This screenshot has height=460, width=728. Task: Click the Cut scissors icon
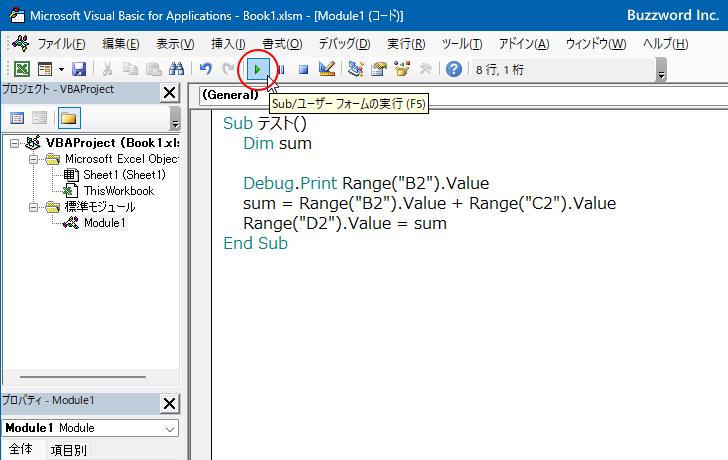point(107,69)
